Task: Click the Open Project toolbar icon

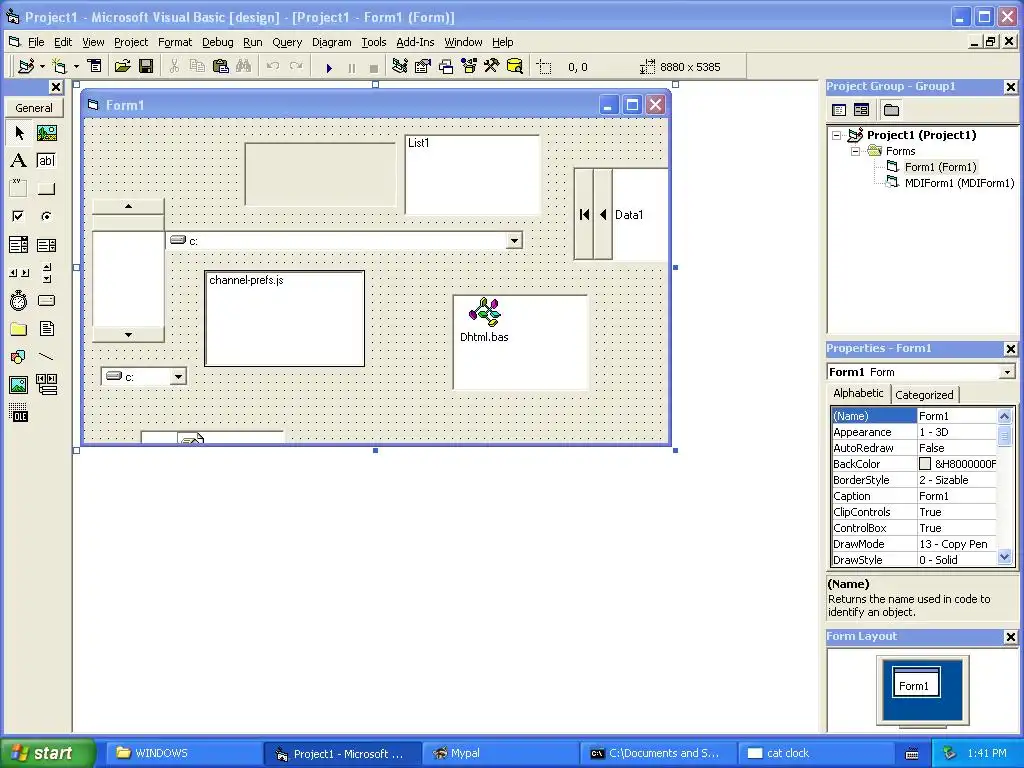Action: point(122,66)
